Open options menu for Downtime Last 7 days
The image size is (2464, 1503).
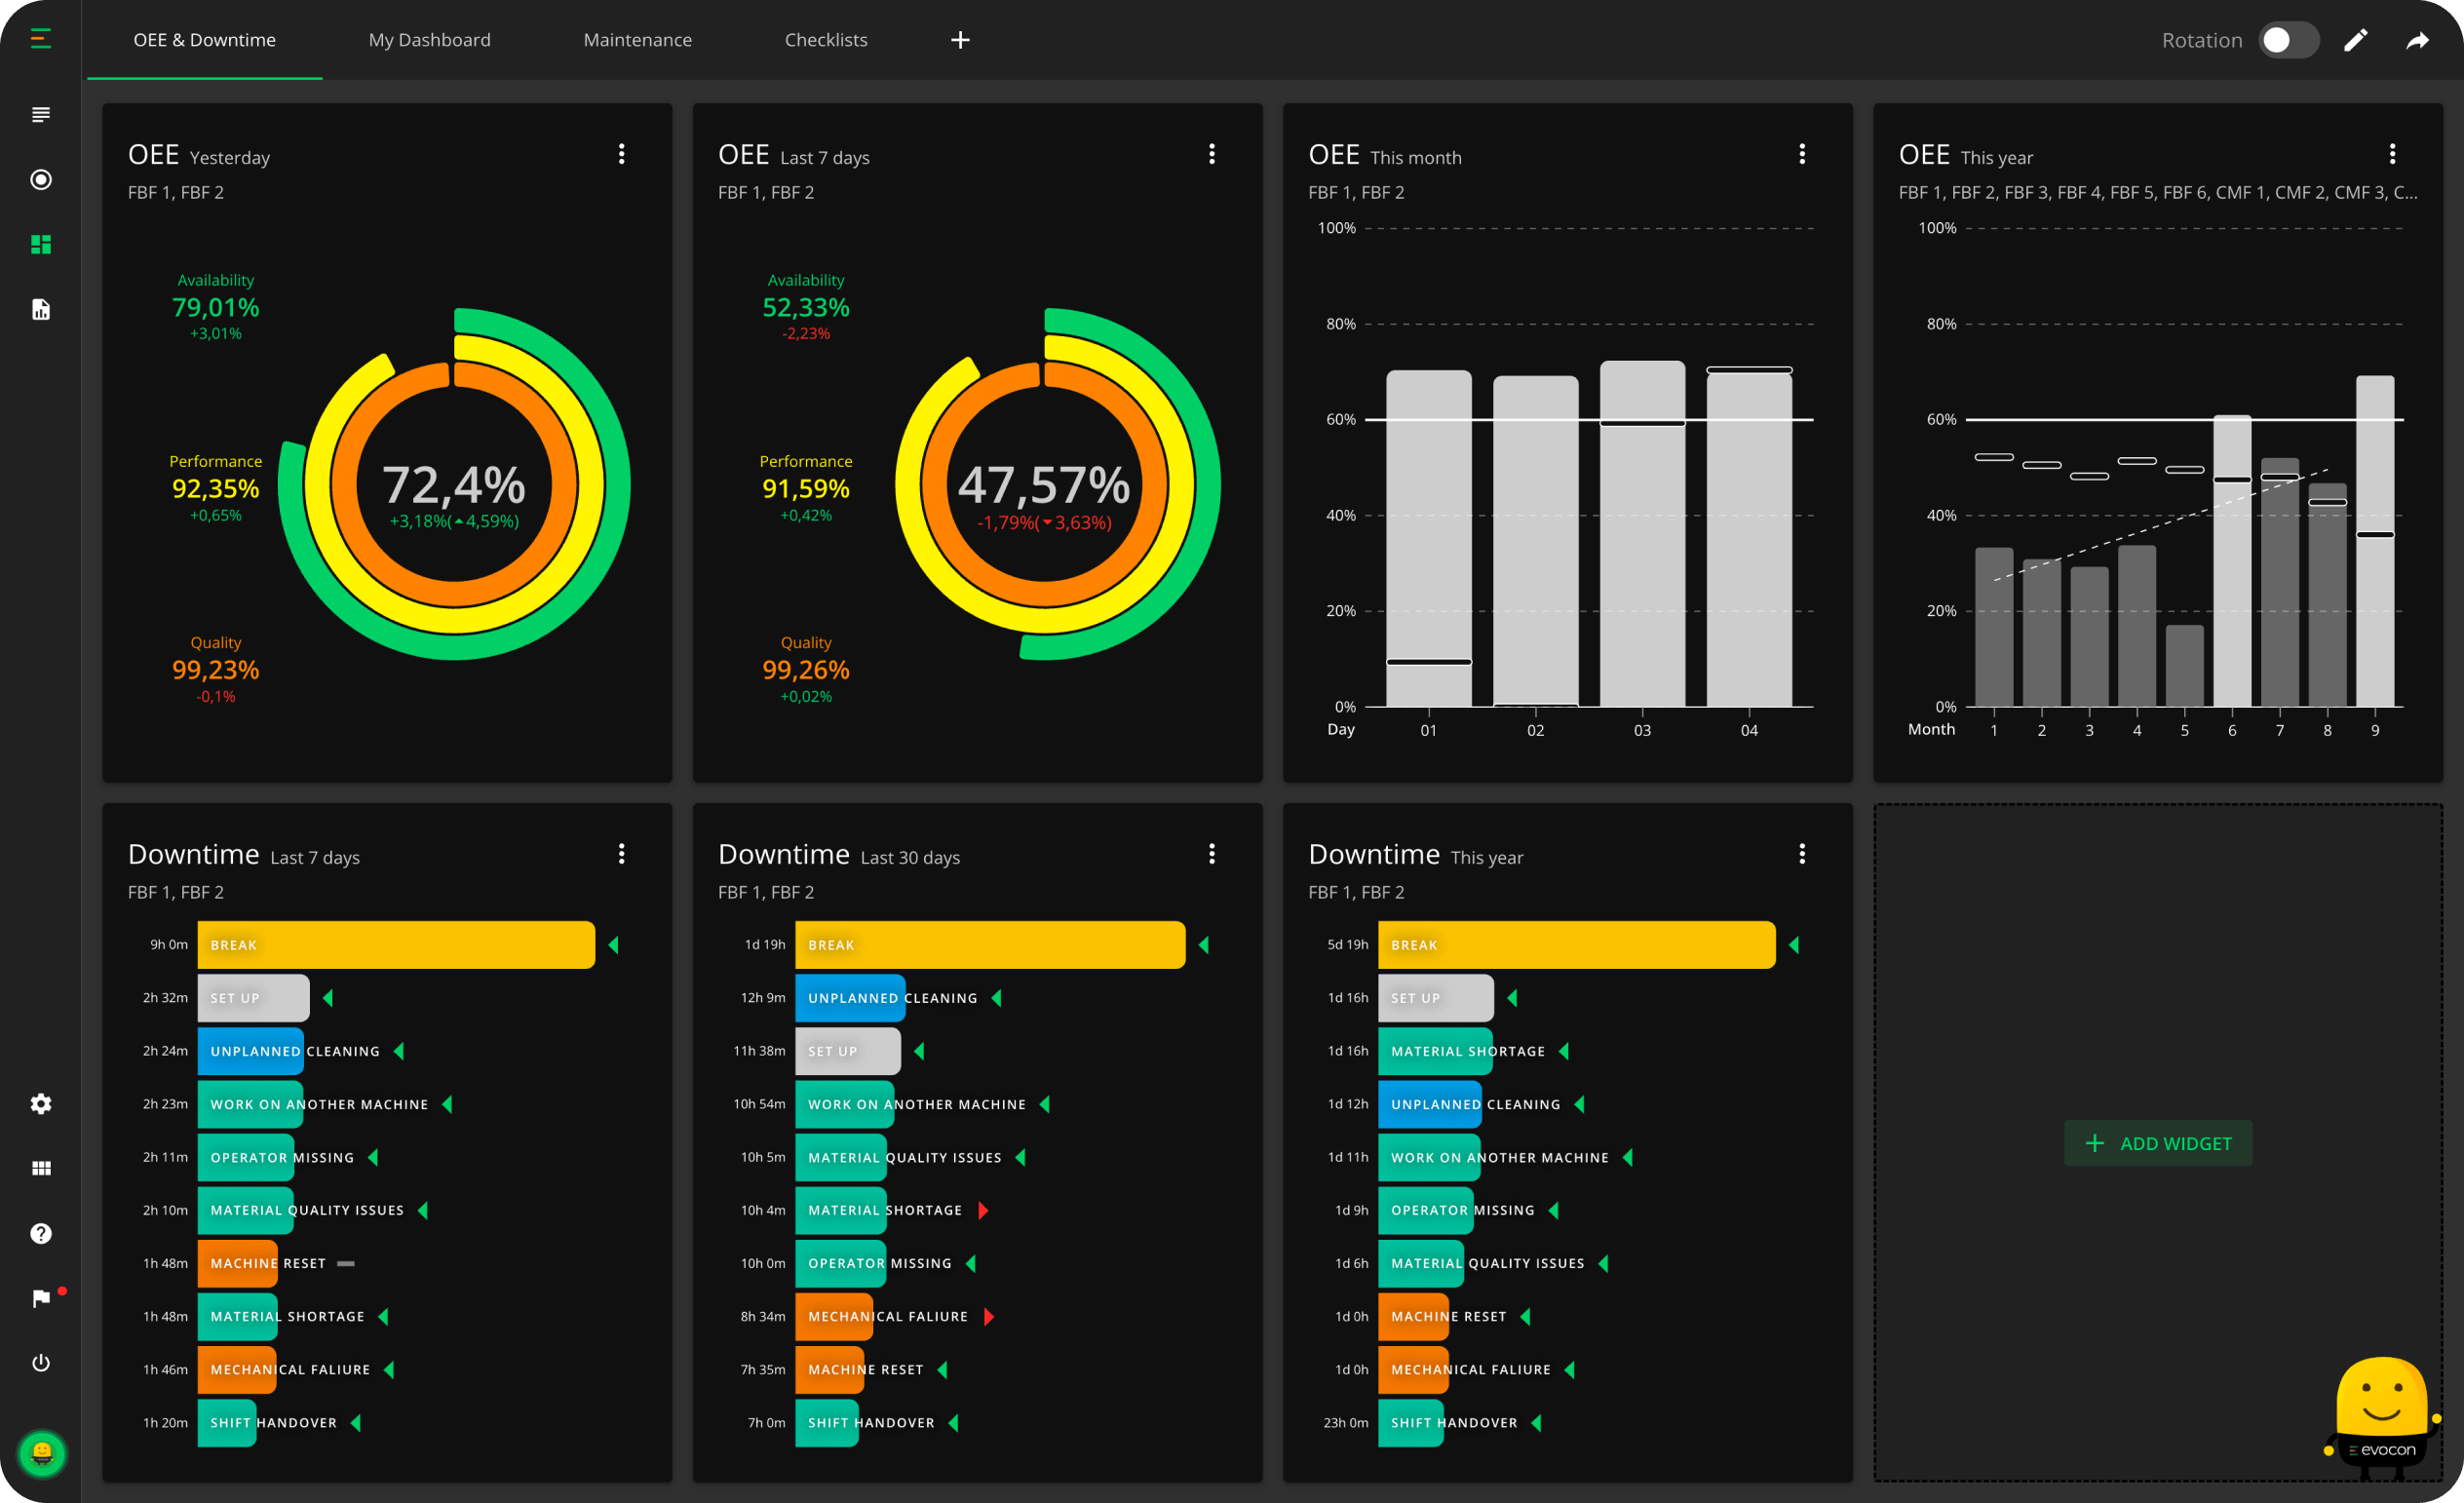622,854
